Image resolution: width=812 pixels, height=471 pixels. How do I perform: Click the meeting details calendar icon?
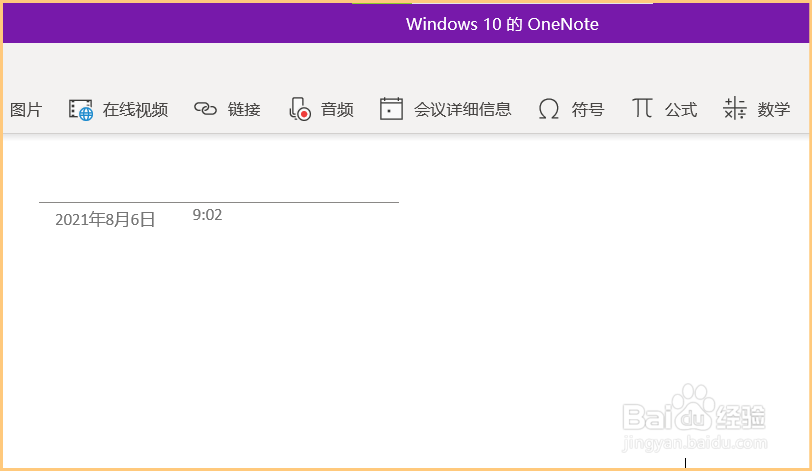(x=391, y=109)
